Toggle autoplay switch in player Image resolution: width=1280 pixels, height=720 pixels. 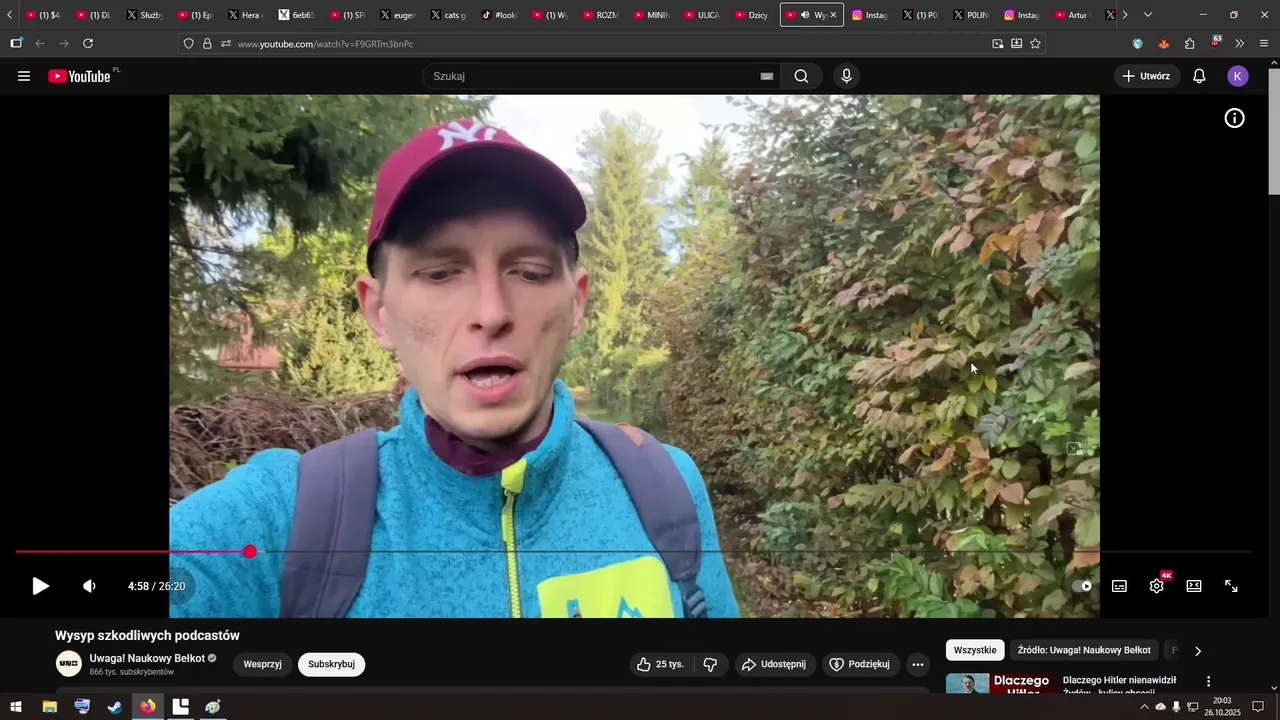1082,586
